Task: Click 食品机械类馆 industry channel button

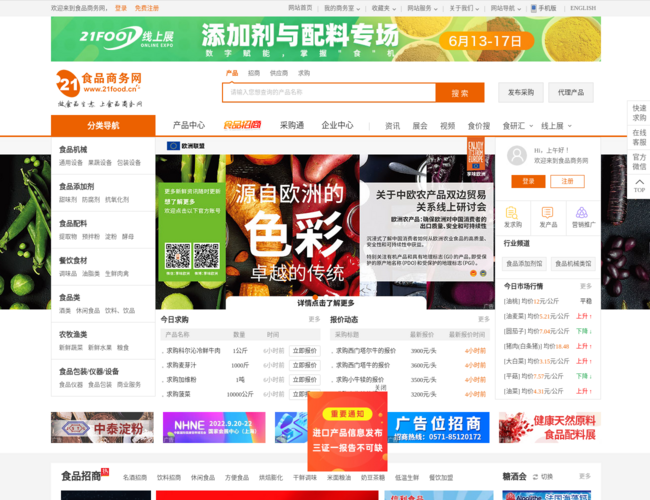Action: click(x=573, y=264)
